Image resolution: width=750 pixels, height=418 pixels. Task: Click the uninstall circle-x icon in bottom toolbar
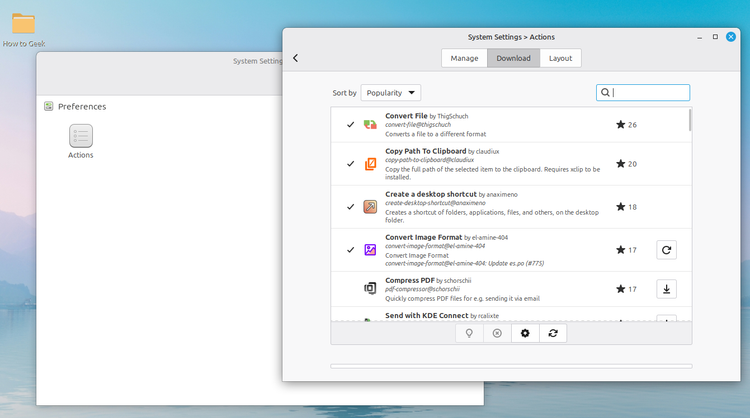497,333
